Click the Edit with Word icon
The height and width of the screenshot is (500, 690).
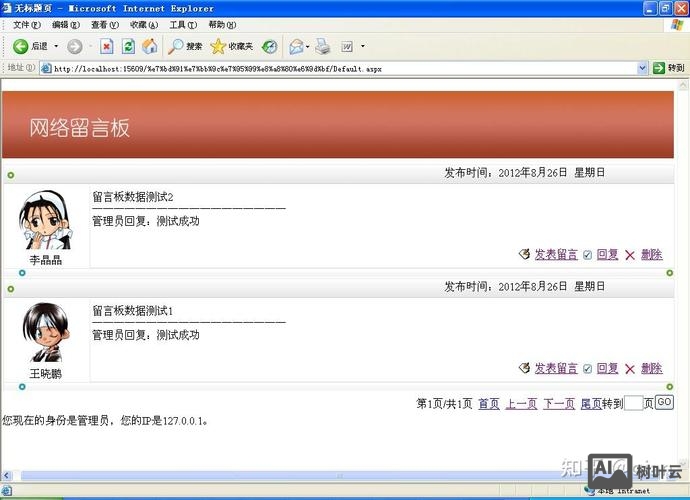[347, 46]
